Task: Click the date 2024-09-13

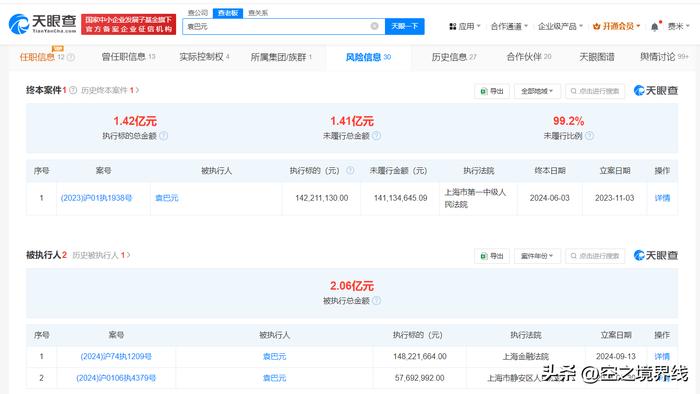Action: point(616,356)
